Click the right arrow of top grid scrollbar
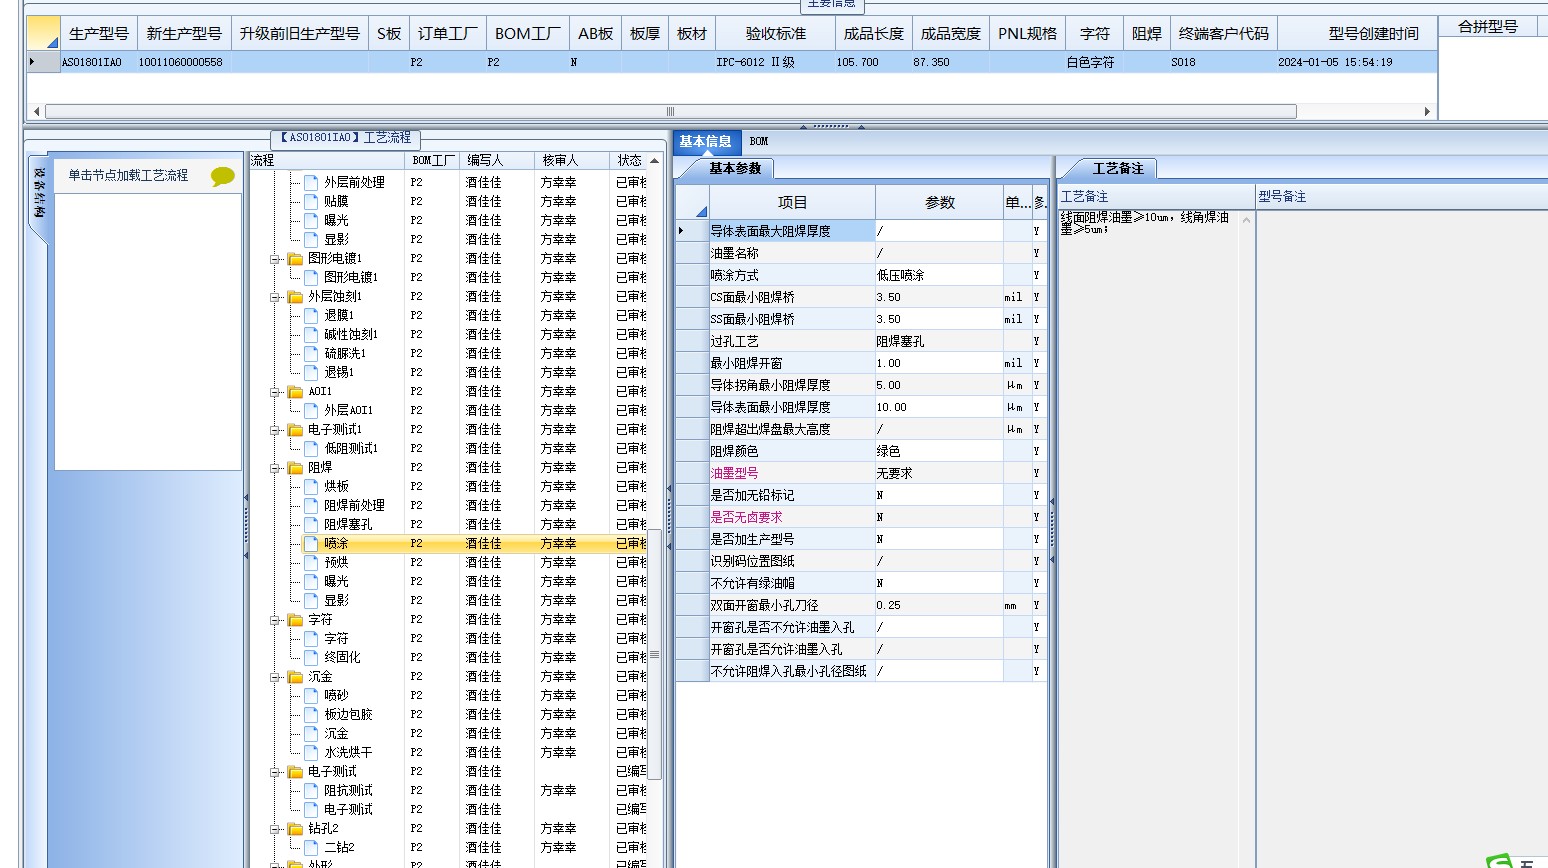 coord(1427,111)
